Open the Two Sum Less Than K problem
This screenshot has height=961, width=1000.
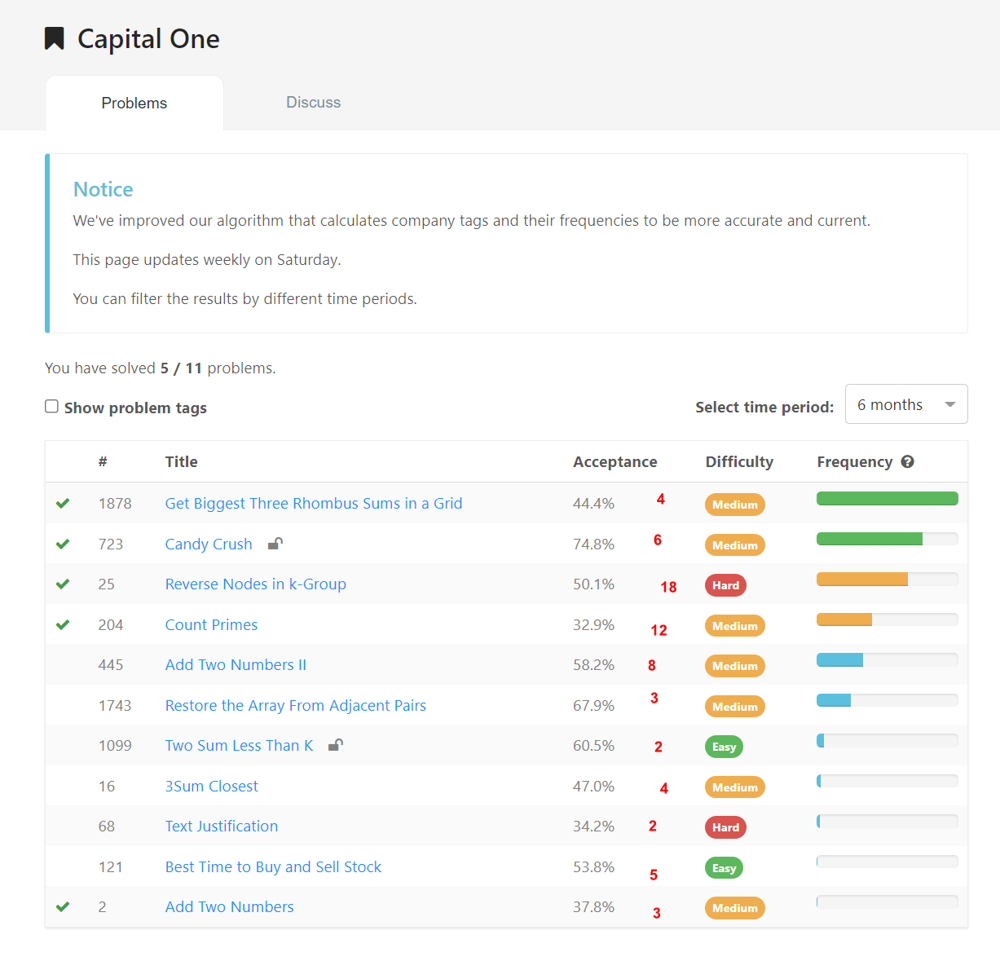[239, 745]
